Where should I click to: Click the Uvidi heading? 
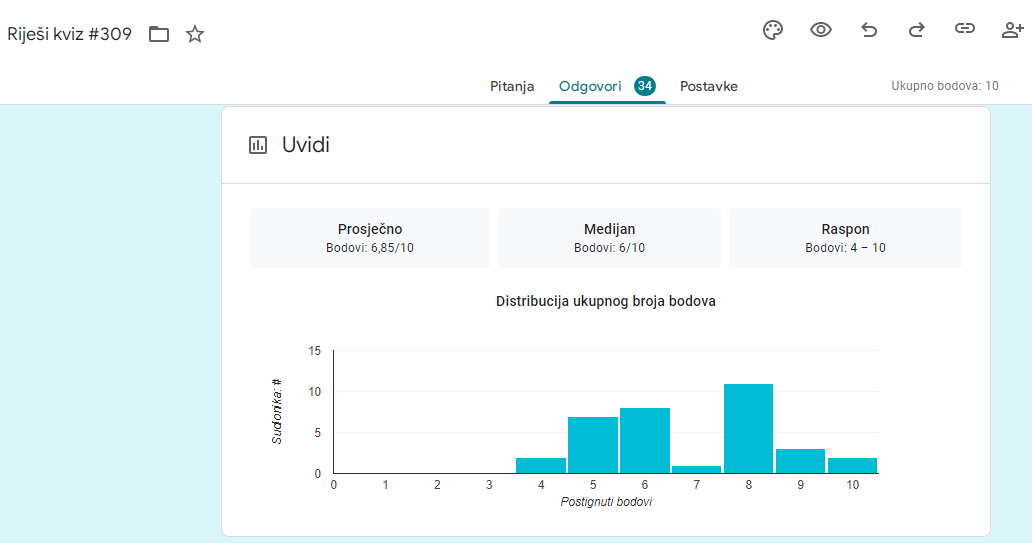[305, 145]
